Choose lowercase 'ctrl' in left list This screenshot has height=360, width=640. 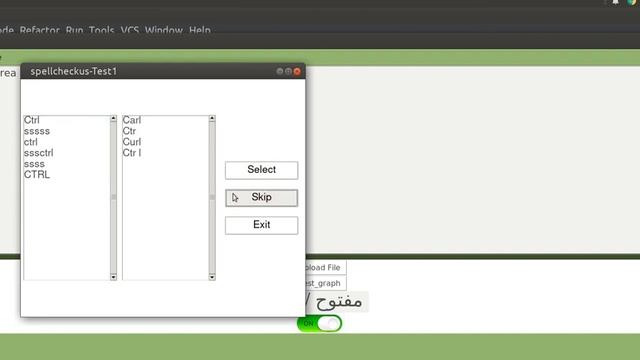(x=31, y=142)
